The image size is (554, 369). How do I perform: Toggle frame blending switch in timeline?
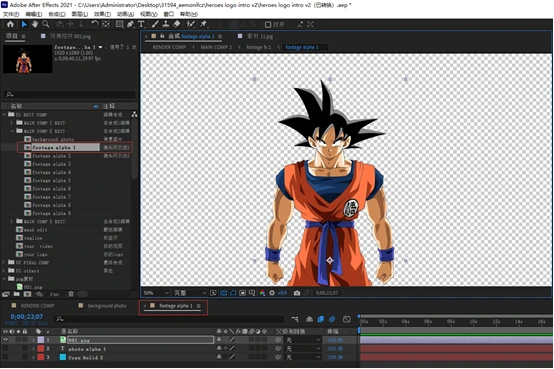coord(320,319)
